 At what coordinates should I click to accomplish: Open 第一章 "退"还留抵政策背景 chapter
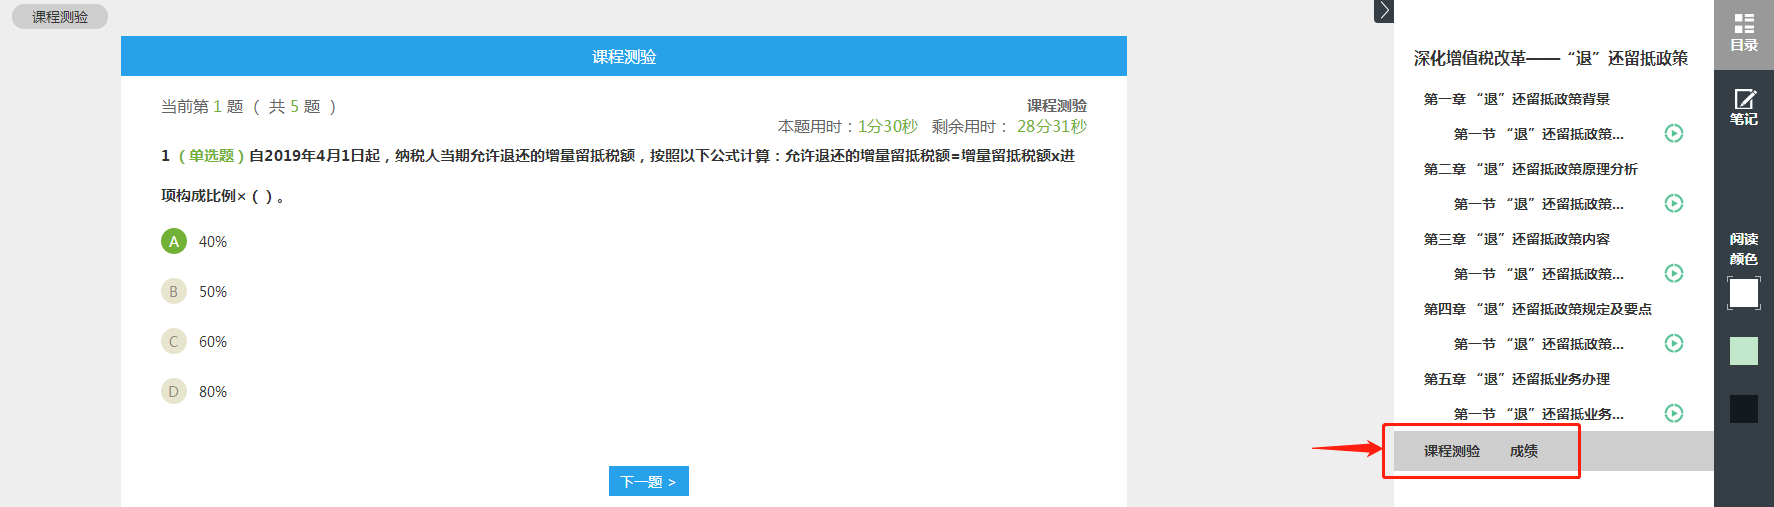1517,99
